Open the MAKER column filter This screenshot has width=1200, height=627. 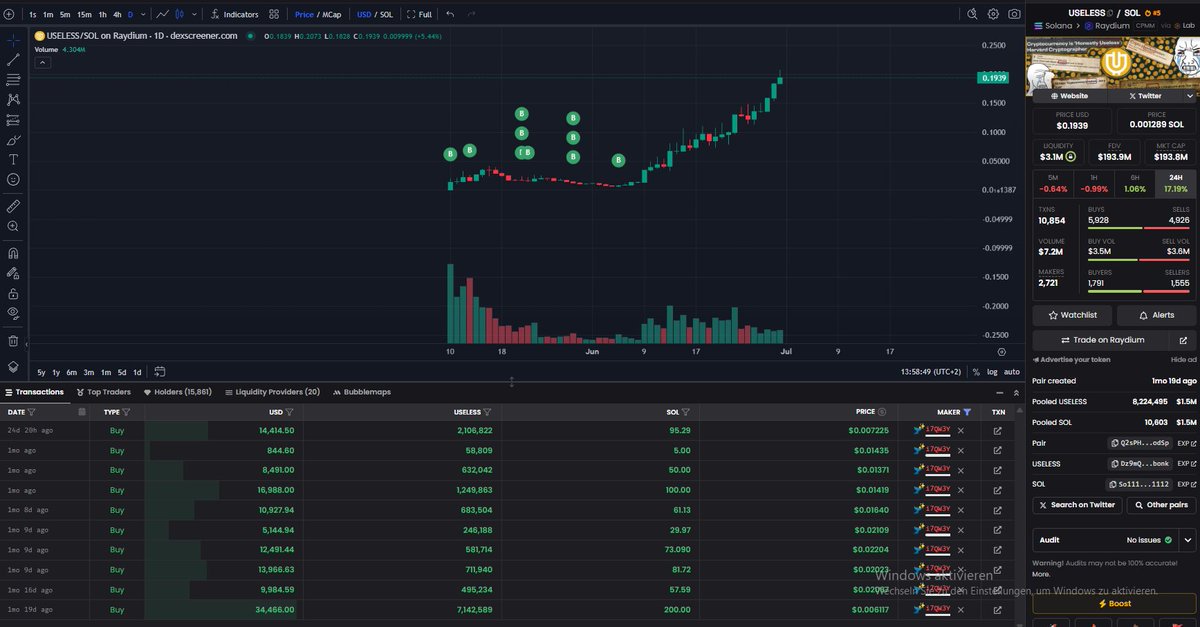point(967,411)
